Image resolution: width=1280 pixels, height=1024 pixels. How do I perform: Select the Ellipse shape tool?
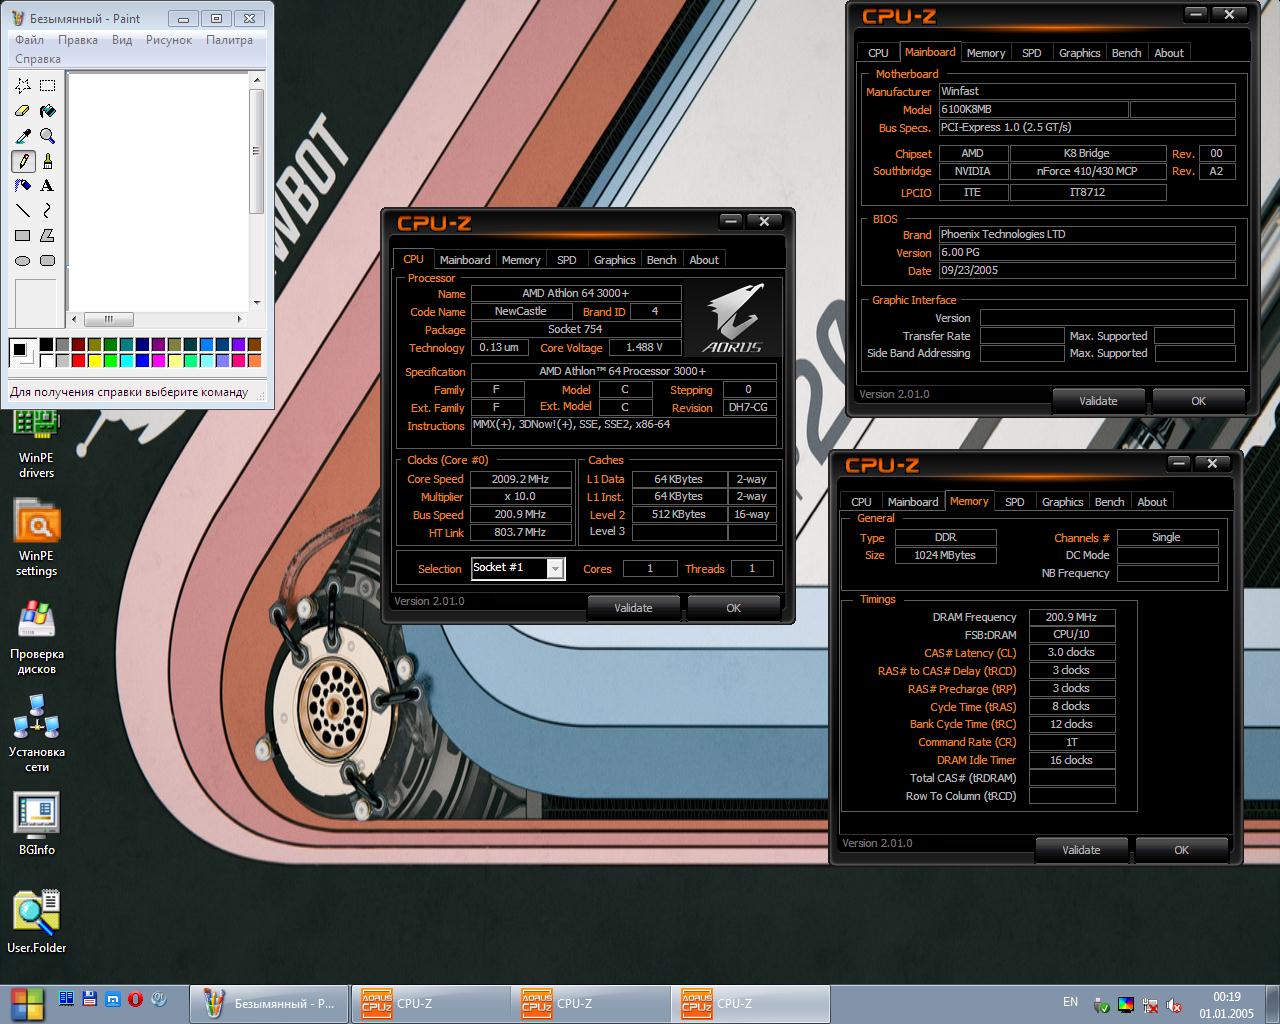(23, 261)
